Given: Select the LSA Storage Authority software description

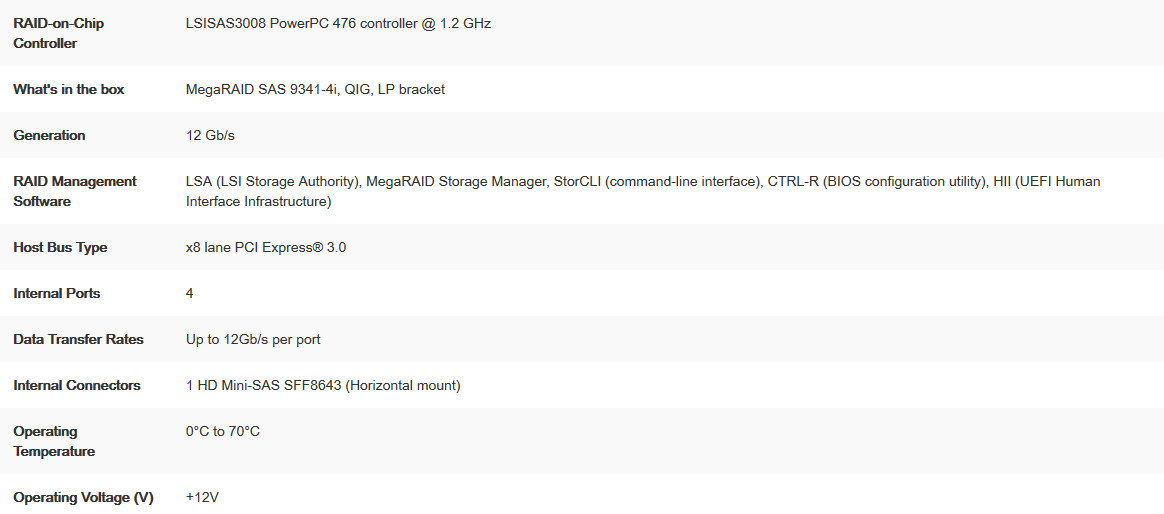Looking at the screenshot, I should (643, 191).
